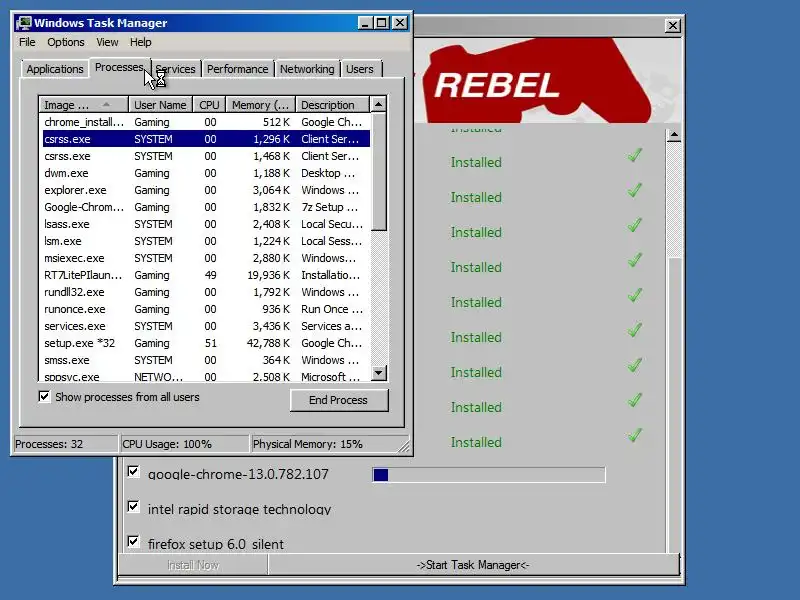Image resolution: width=800 pixels, height=600 pixels.
Task: Sort by User Name column header
Action: click(x=160, y=105)
